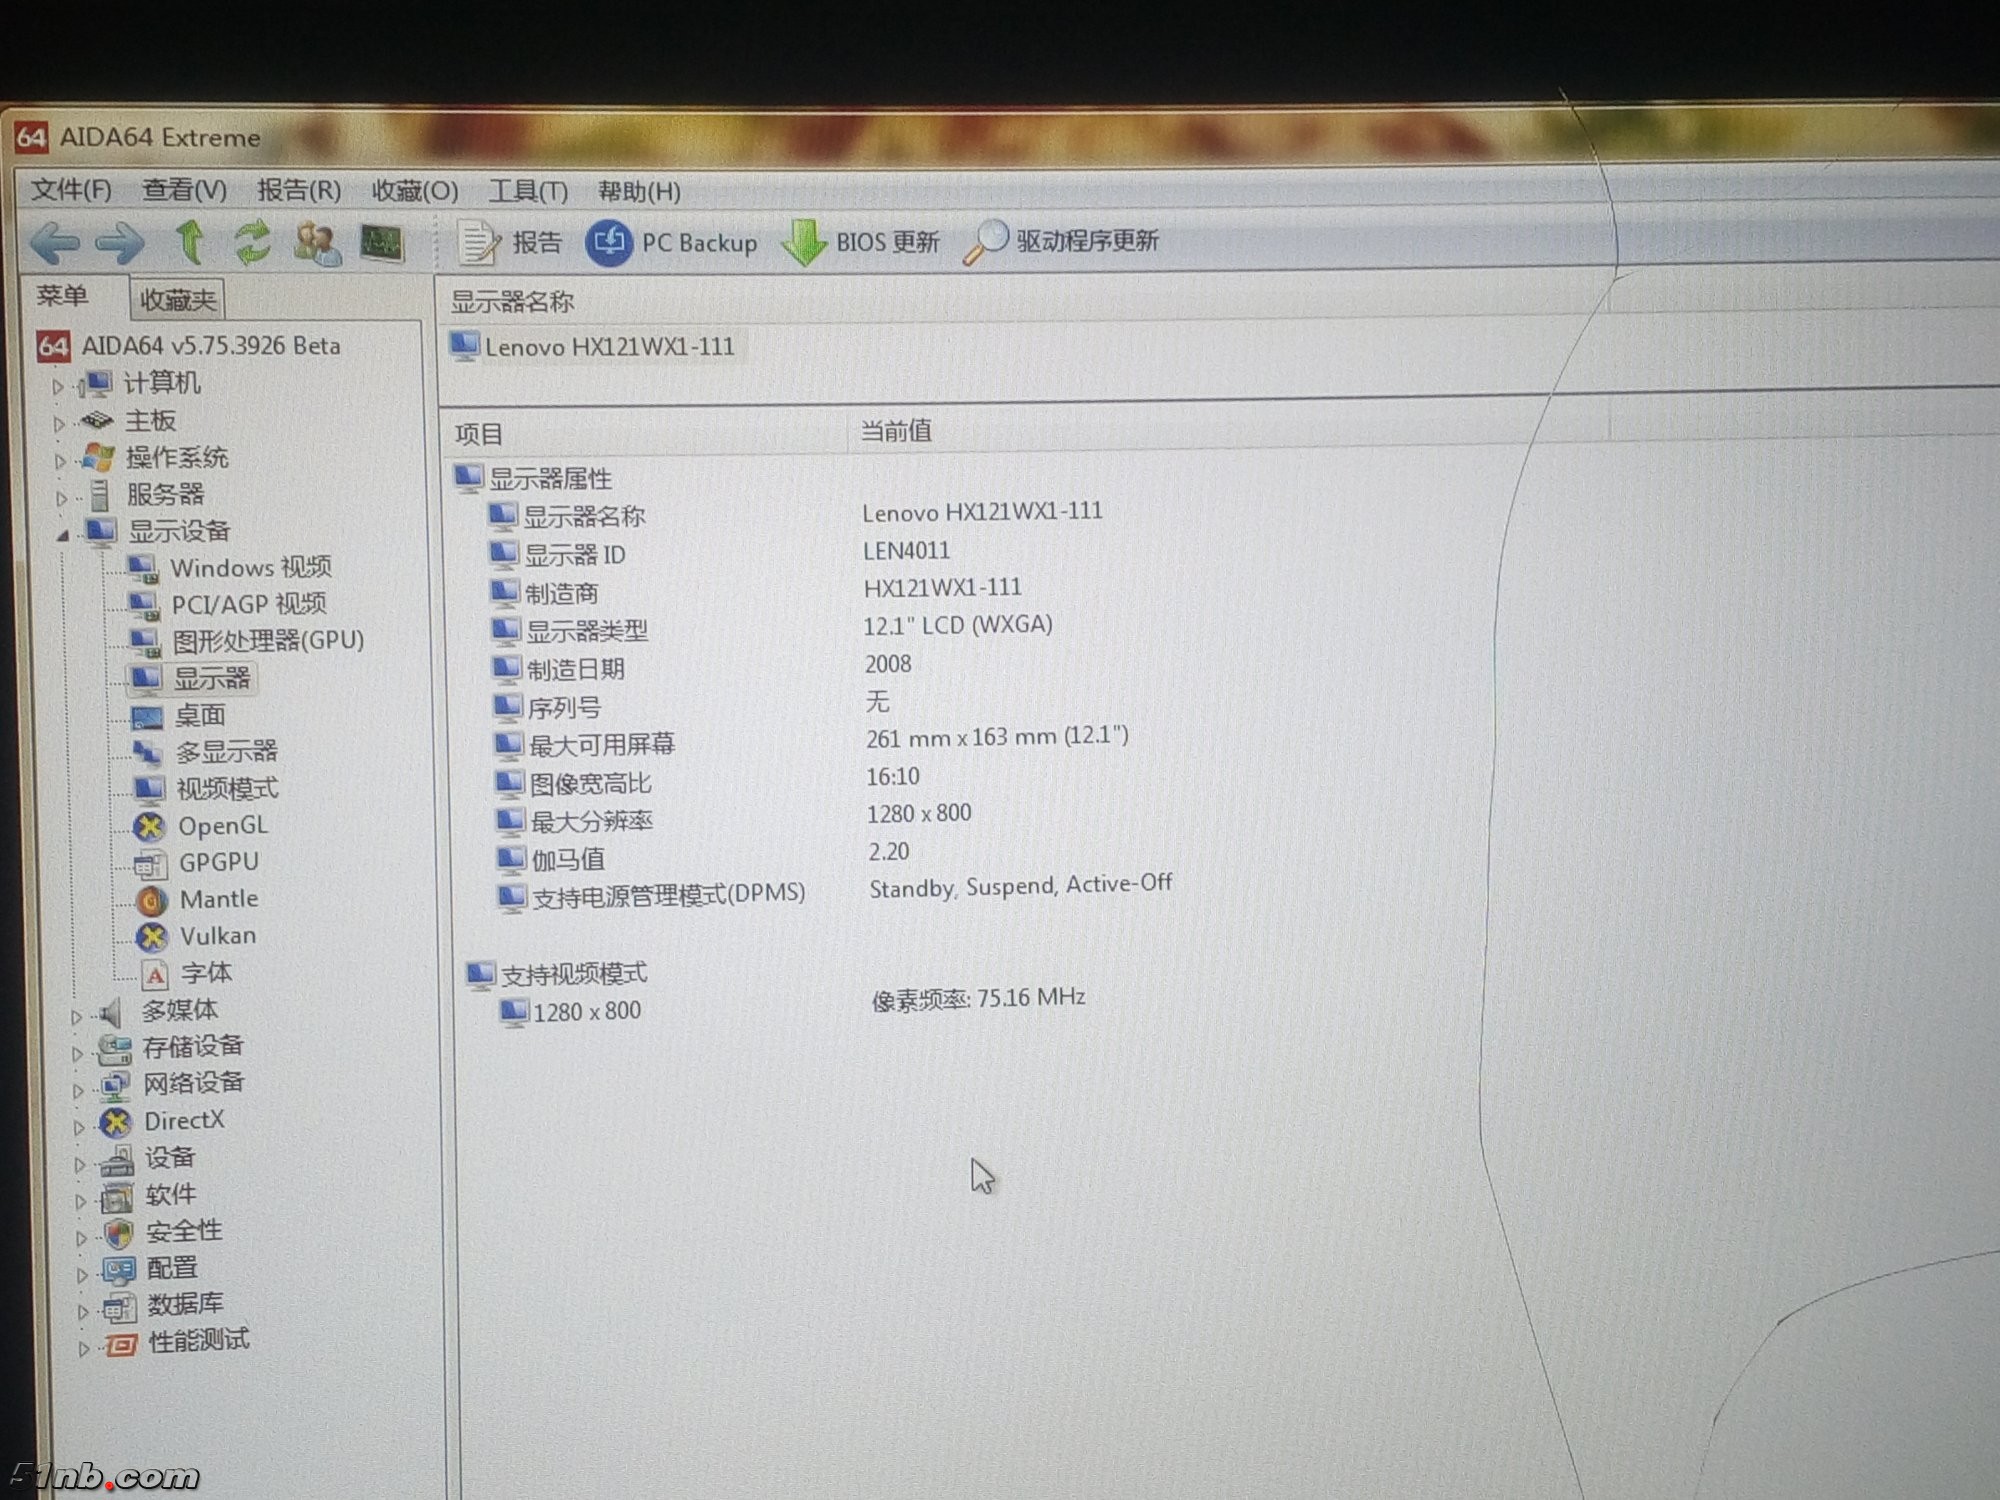Select the 制造日期 row

tap(700, 667)
